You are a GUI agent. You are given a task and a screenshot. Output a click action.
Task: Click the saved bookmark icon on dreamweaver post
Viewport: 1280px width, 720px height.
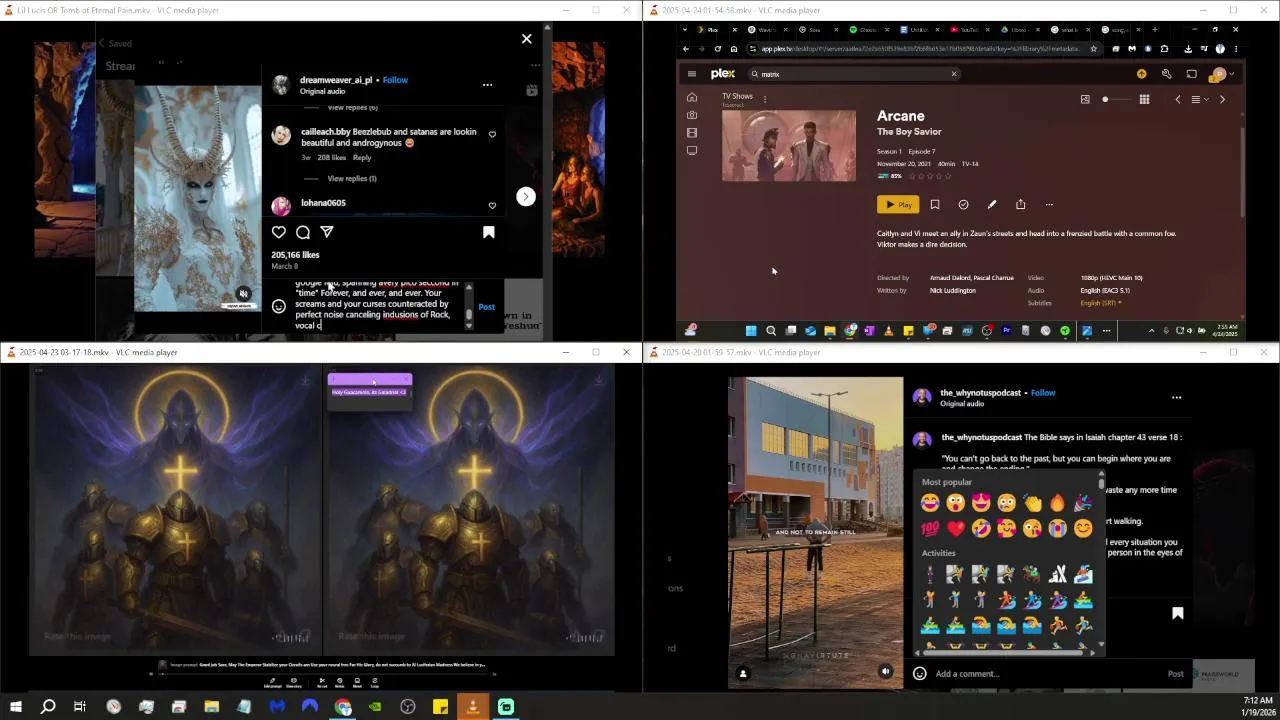pos(489,232)
